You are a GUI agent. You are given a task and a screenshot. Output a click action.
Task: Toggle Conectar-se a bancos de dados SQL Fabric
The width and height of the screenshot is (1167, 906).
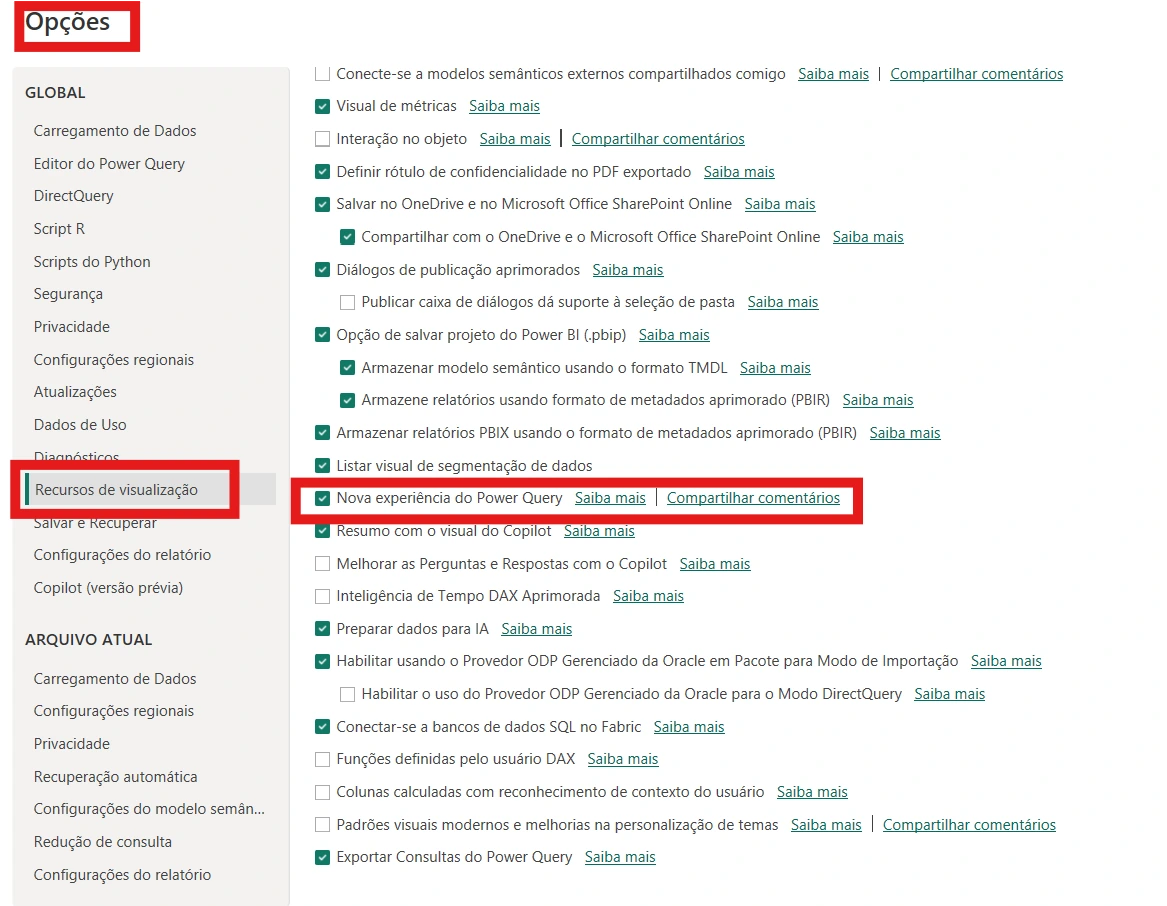[322, 727]
